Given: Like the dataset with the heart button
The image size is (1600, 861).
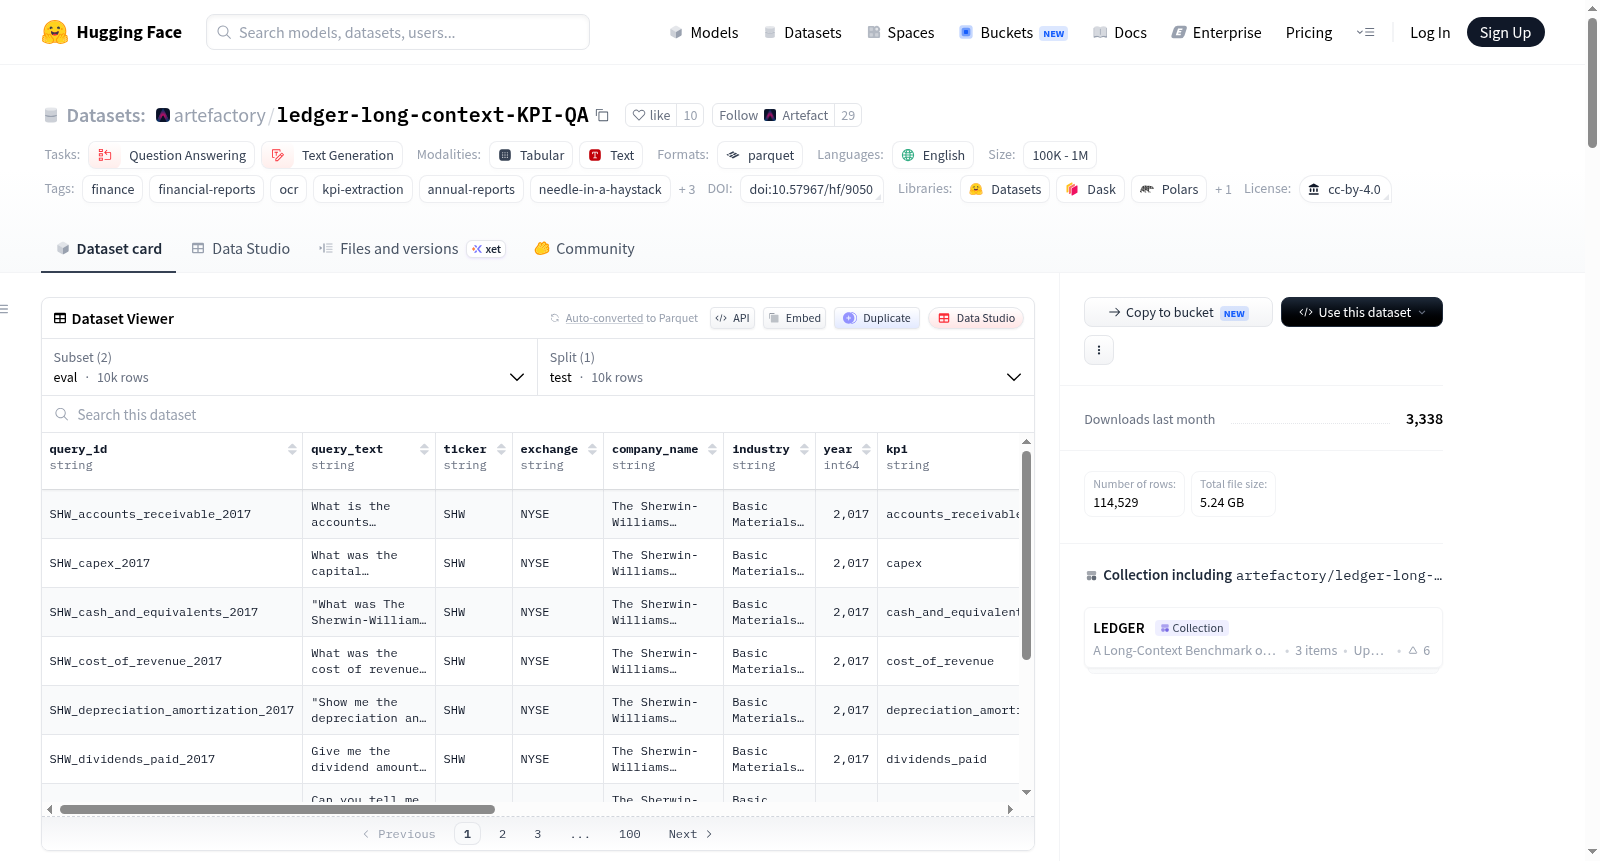Looking at the screenshot, I should coord(652,115).
